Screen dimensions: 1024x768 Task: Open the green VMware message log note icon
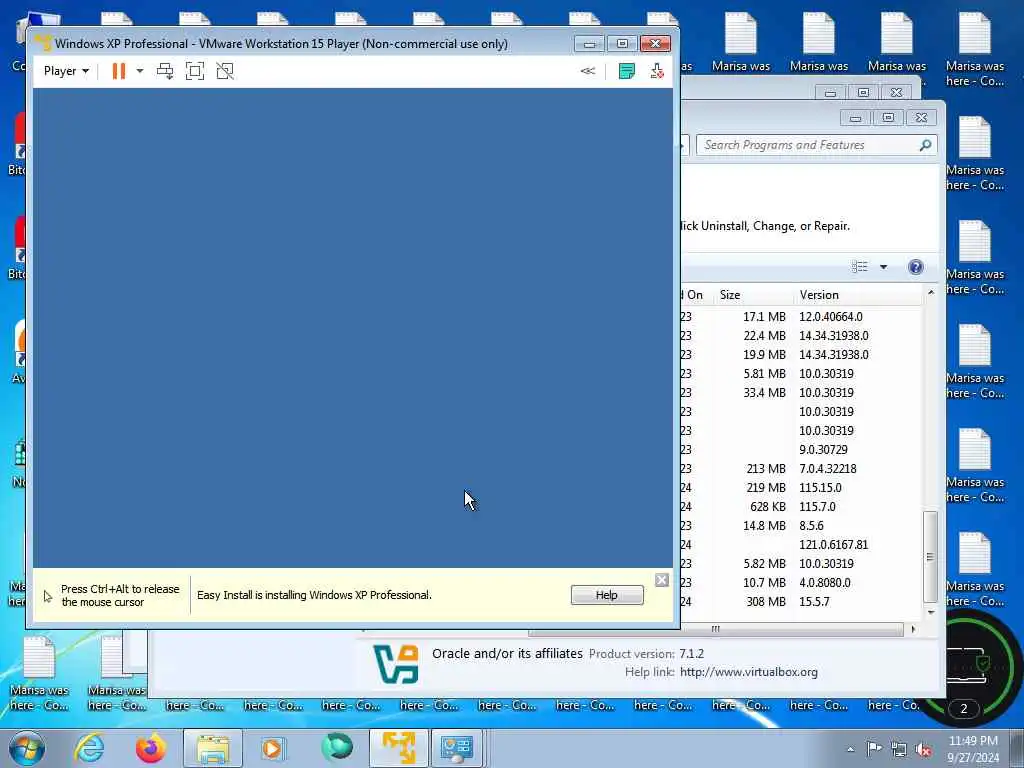(x=627, y=71)
